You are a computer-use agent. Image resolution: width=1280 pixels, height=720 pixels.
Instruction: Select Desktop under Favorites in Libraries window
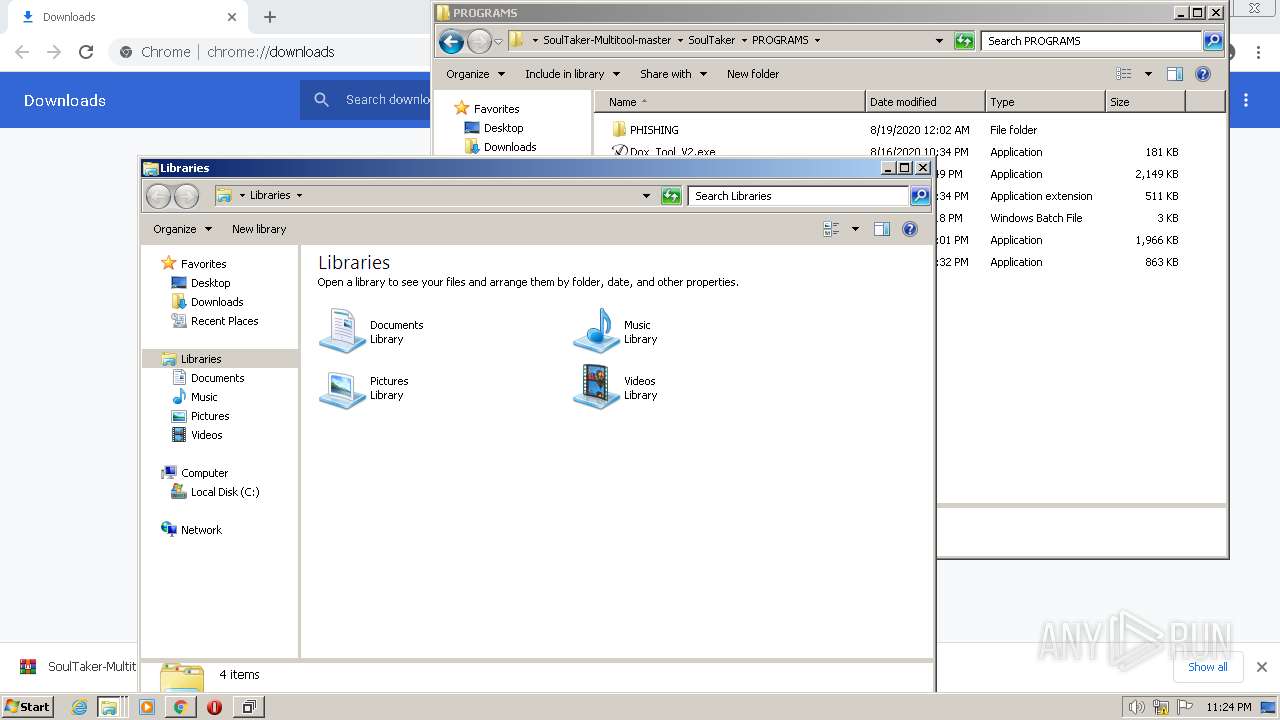[x=210, y=283]
